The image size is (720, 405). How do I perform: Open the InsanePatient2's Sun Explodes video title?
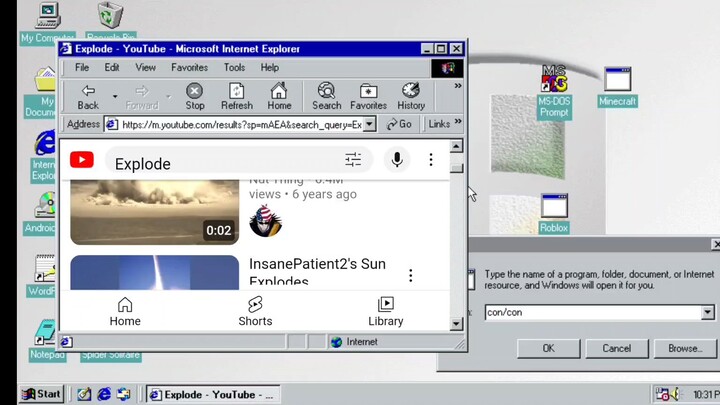click(x=317, y=272)
